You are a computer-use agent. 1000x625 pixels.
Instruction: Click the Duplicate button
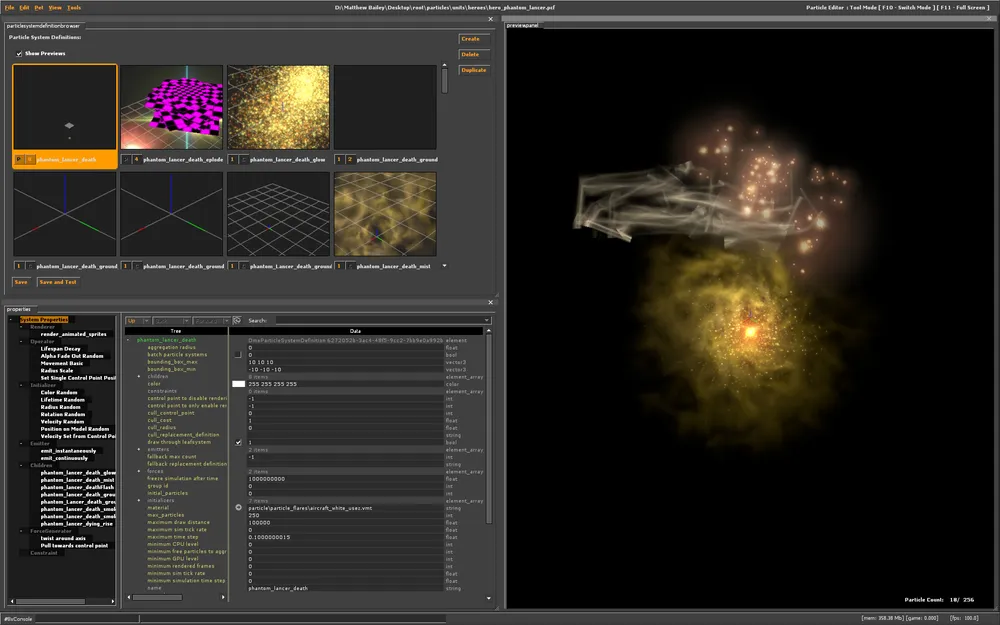tap(473, 70)
